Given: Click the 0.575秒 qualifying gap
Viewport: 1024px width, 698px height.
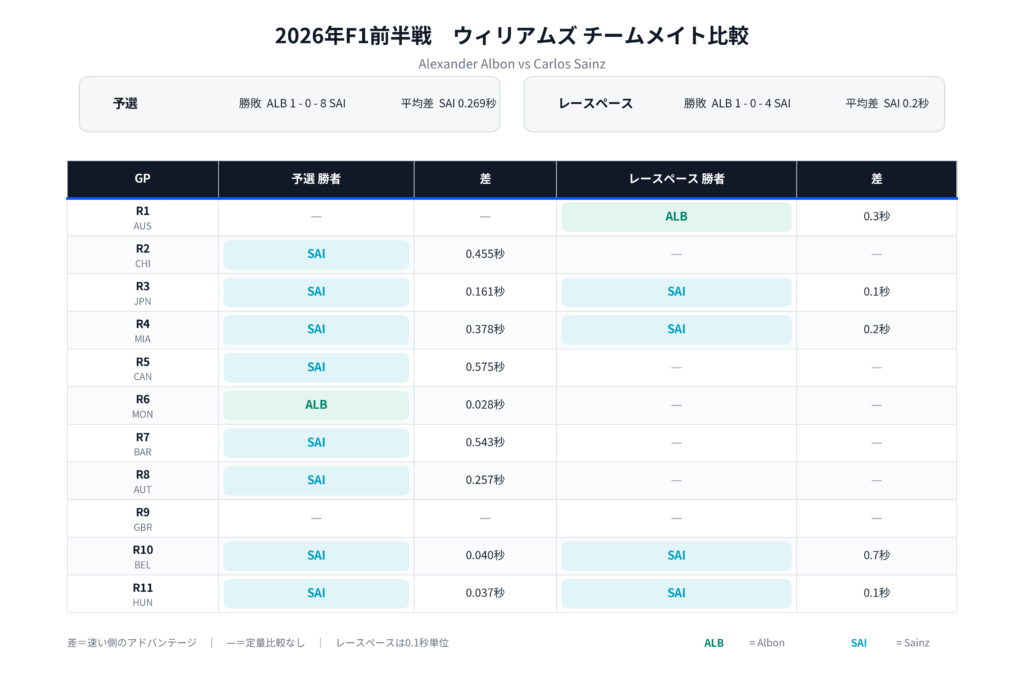Looking at the screenshot, I should 485,368.
